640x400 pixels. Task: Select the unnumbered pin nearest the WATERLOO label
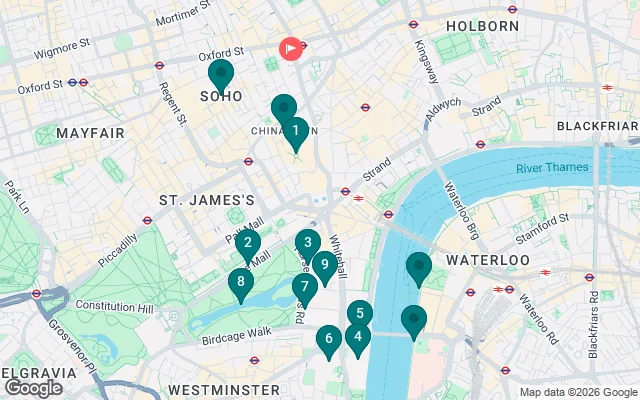coord(419,270)
